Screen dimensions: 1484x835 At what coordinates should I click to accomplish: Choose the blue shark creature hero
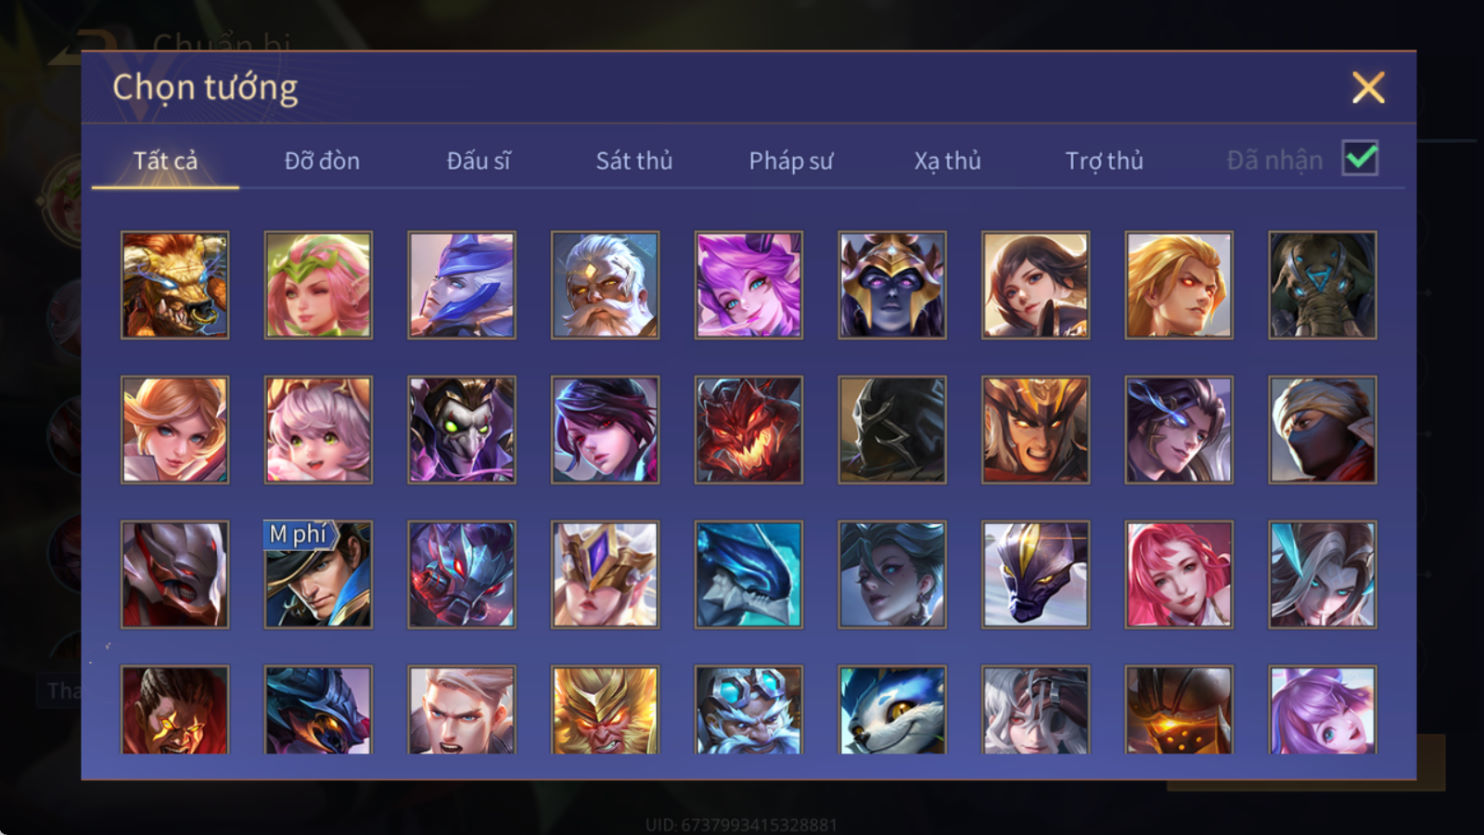tap(749, 574)
